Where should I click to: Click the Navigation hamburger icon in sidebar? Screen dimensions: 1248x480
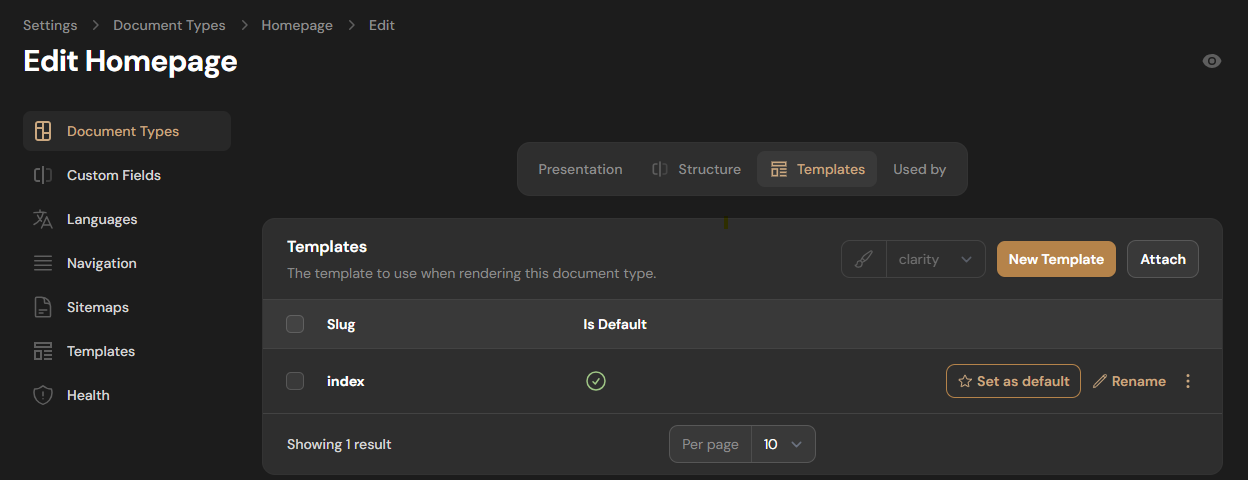point(42,263)
